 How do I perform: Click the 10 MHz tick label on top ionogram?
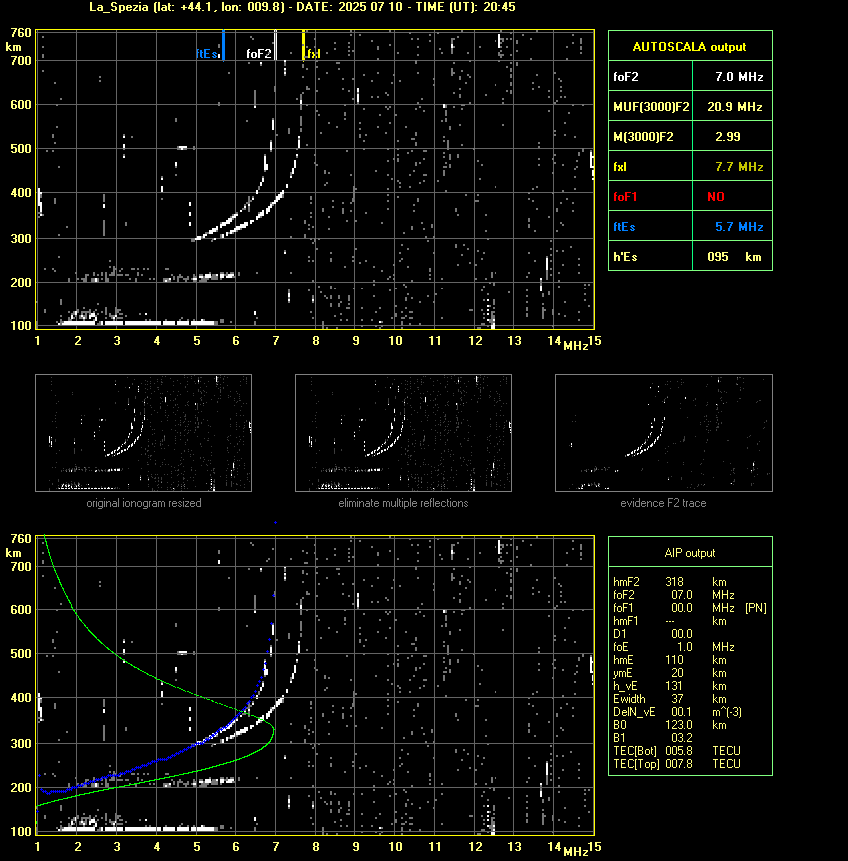[x=395, y=341]
